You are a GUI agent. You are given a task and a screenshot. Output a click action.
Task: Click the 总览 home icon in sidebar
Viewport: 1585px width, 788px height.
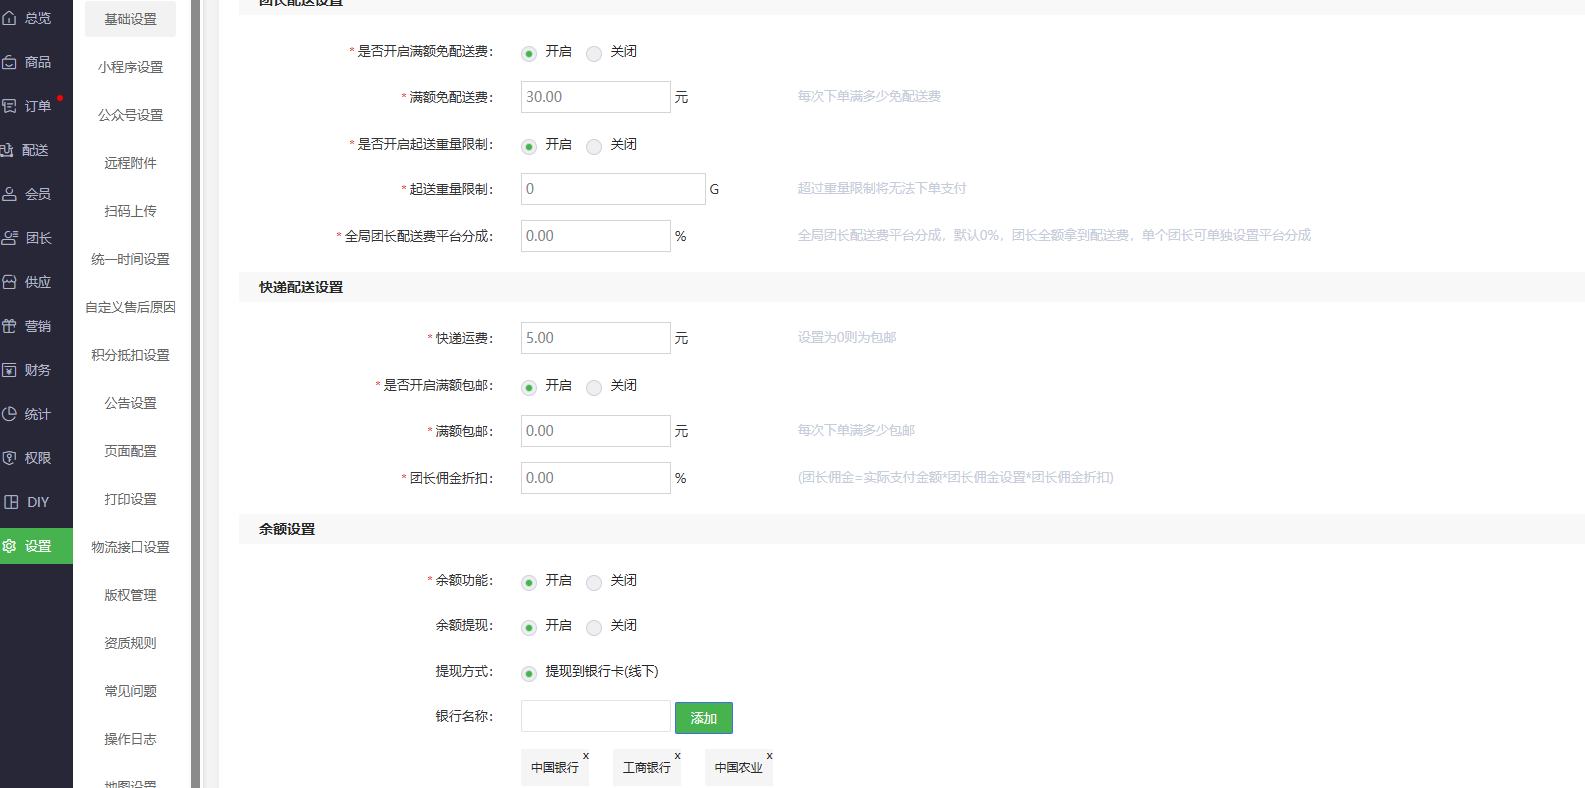pos(9,18)
